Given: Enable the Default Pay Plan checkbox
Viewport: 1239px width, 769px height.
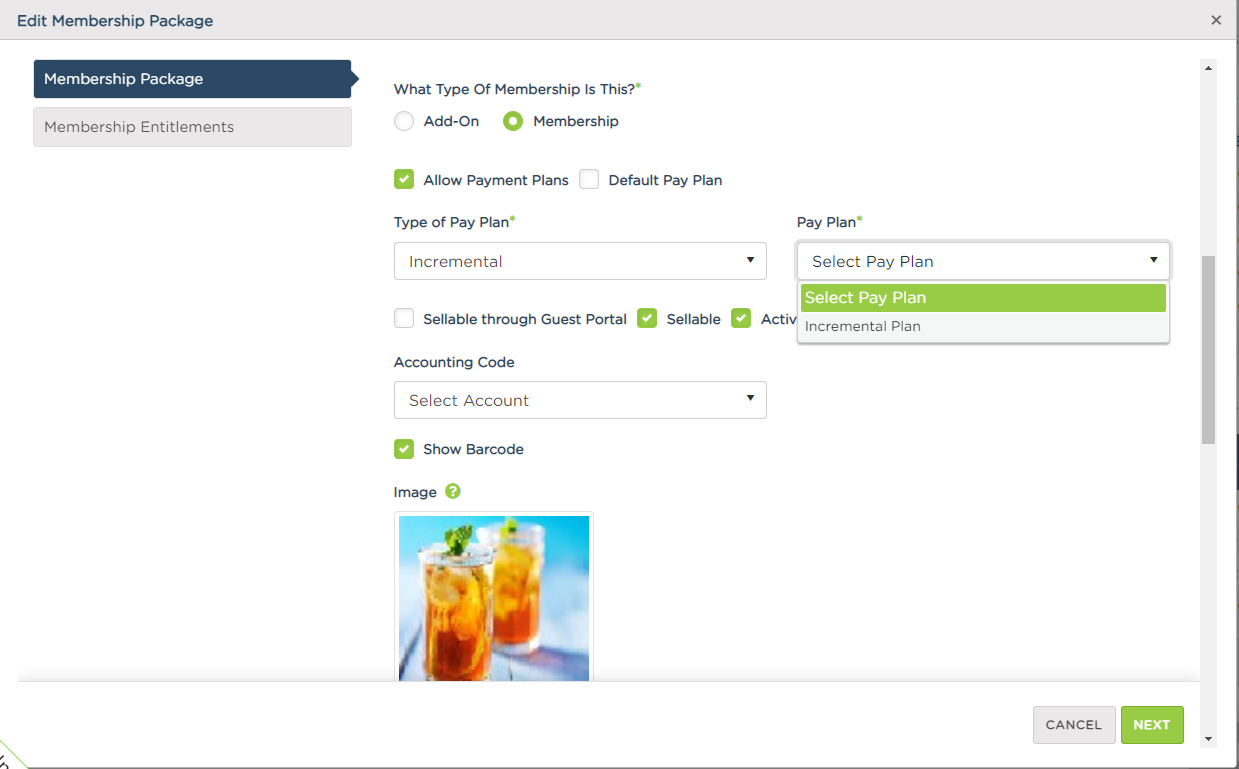Looking at the screenshot, I should (589, 180).
